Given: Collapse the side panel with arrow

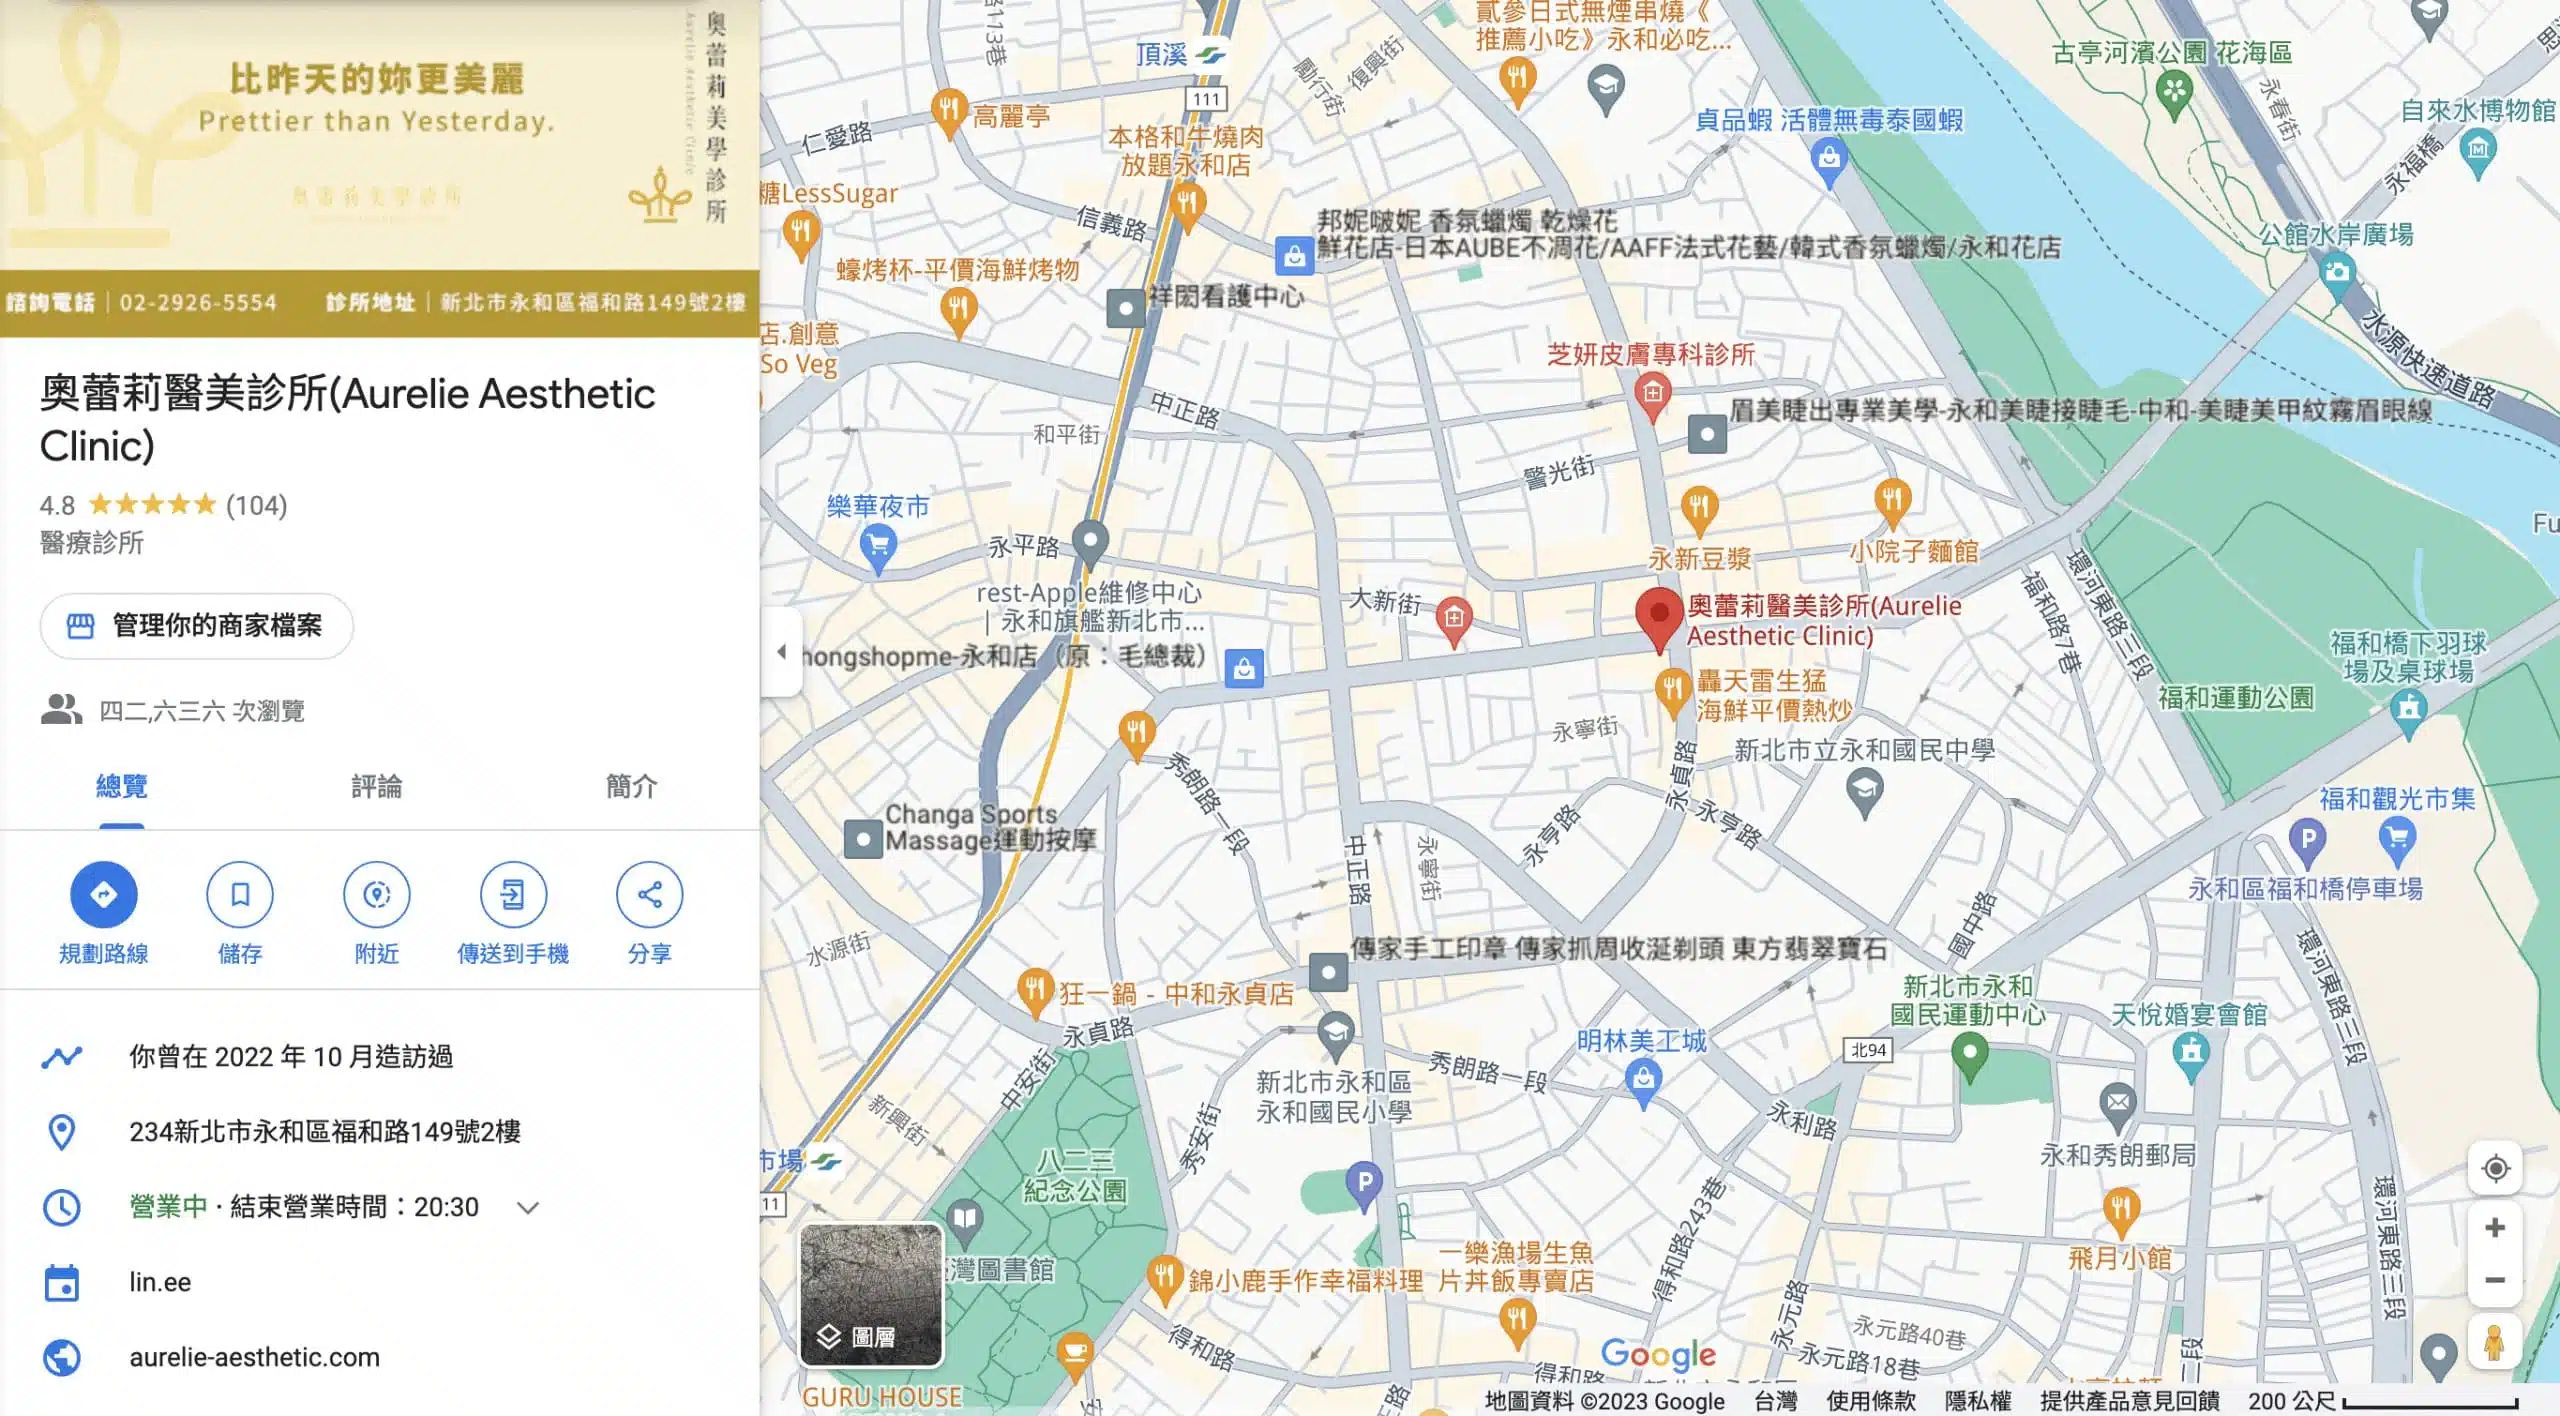Looking at the screenshot, I should pyautogui.click(x=781, y=652).
